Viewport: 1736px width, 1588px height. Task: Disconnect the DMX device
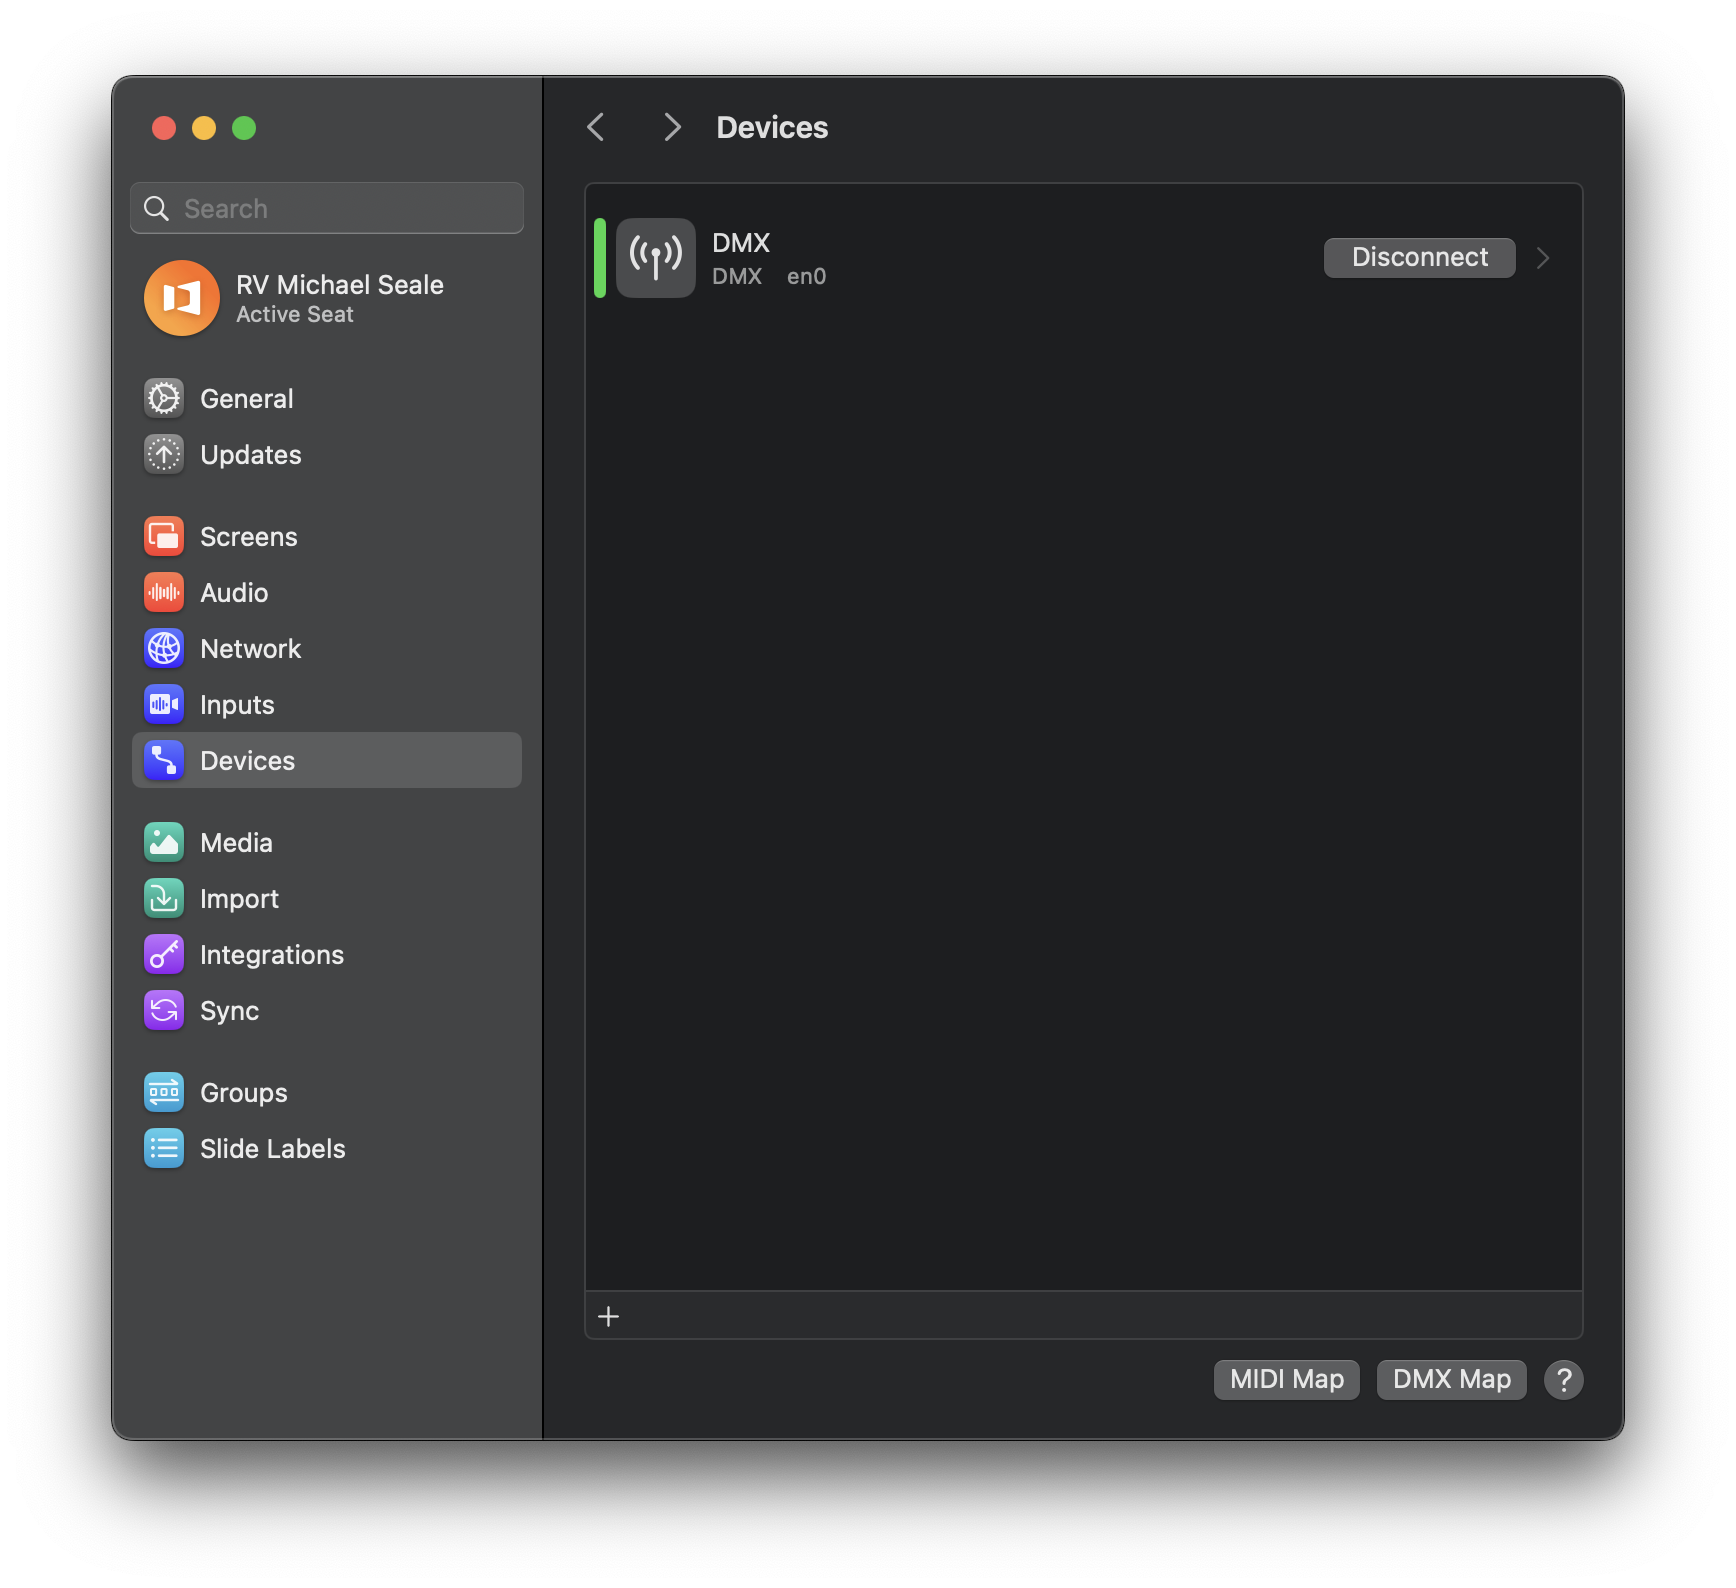pyautogui.click(x=1419, y=258)
